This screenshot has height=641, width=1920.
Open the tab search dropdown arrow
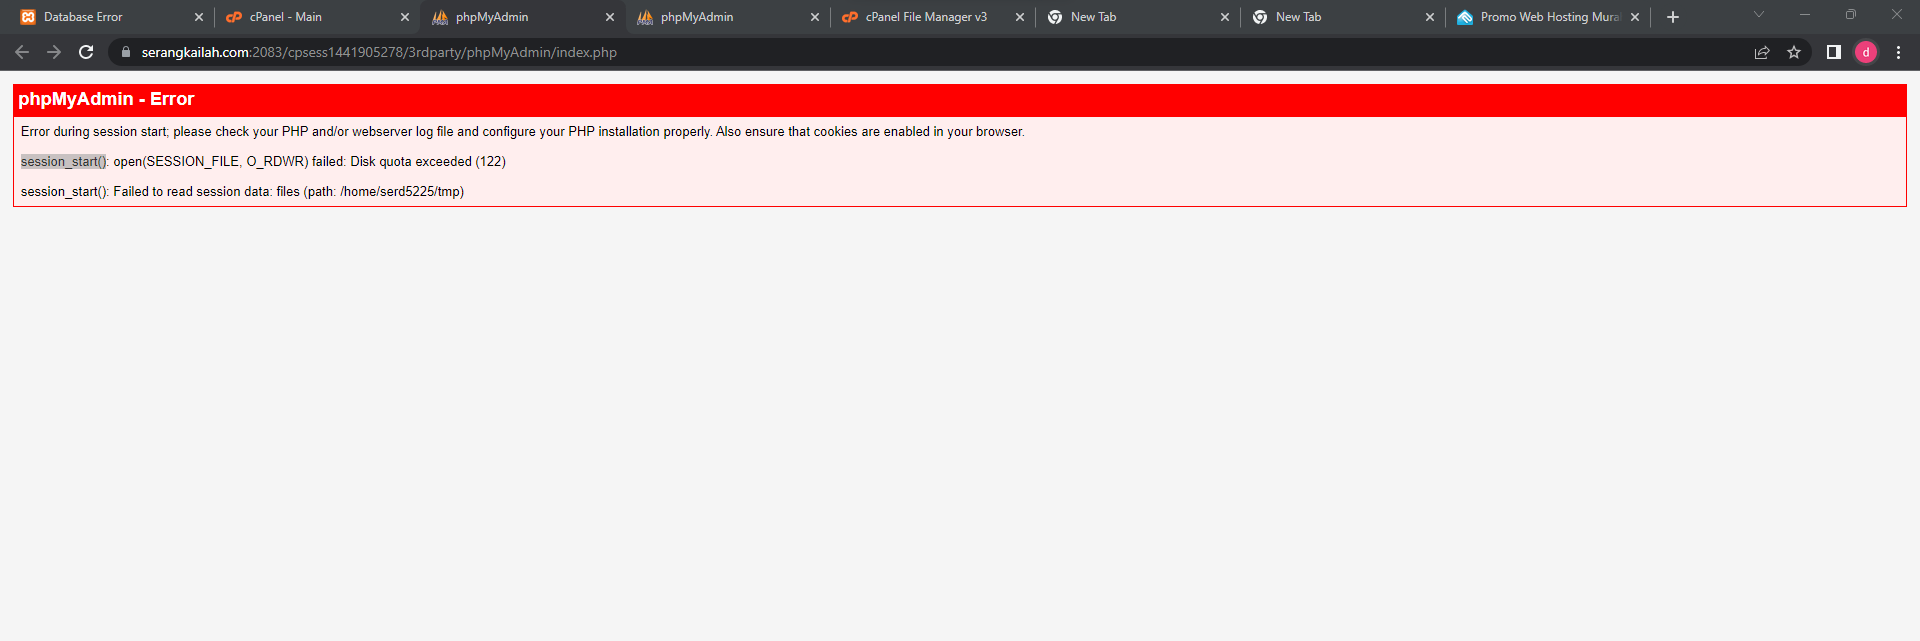pyautogui.click(x=1759, y=14)
